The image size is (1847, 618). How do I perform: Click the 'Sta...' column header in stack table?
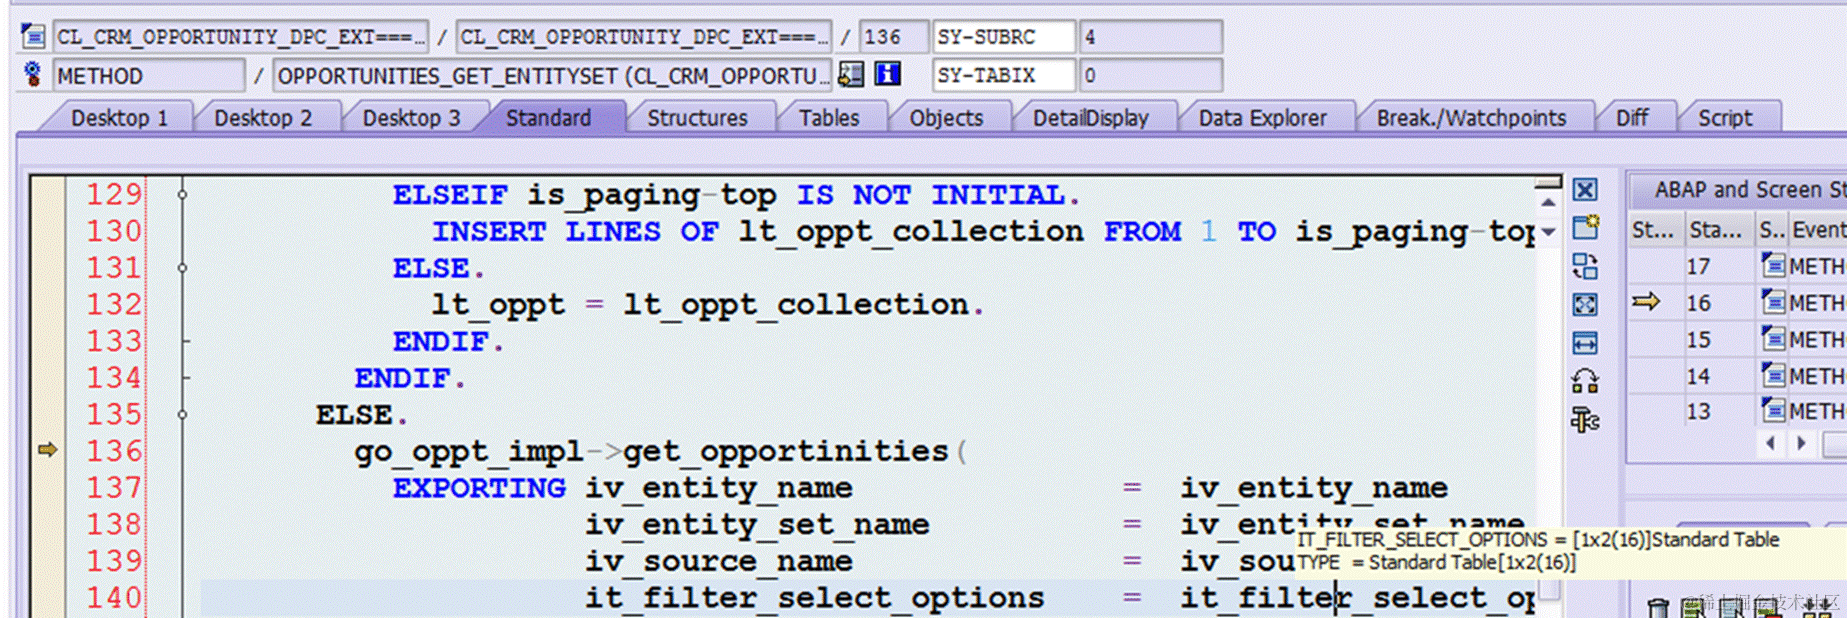[1718, 230]
